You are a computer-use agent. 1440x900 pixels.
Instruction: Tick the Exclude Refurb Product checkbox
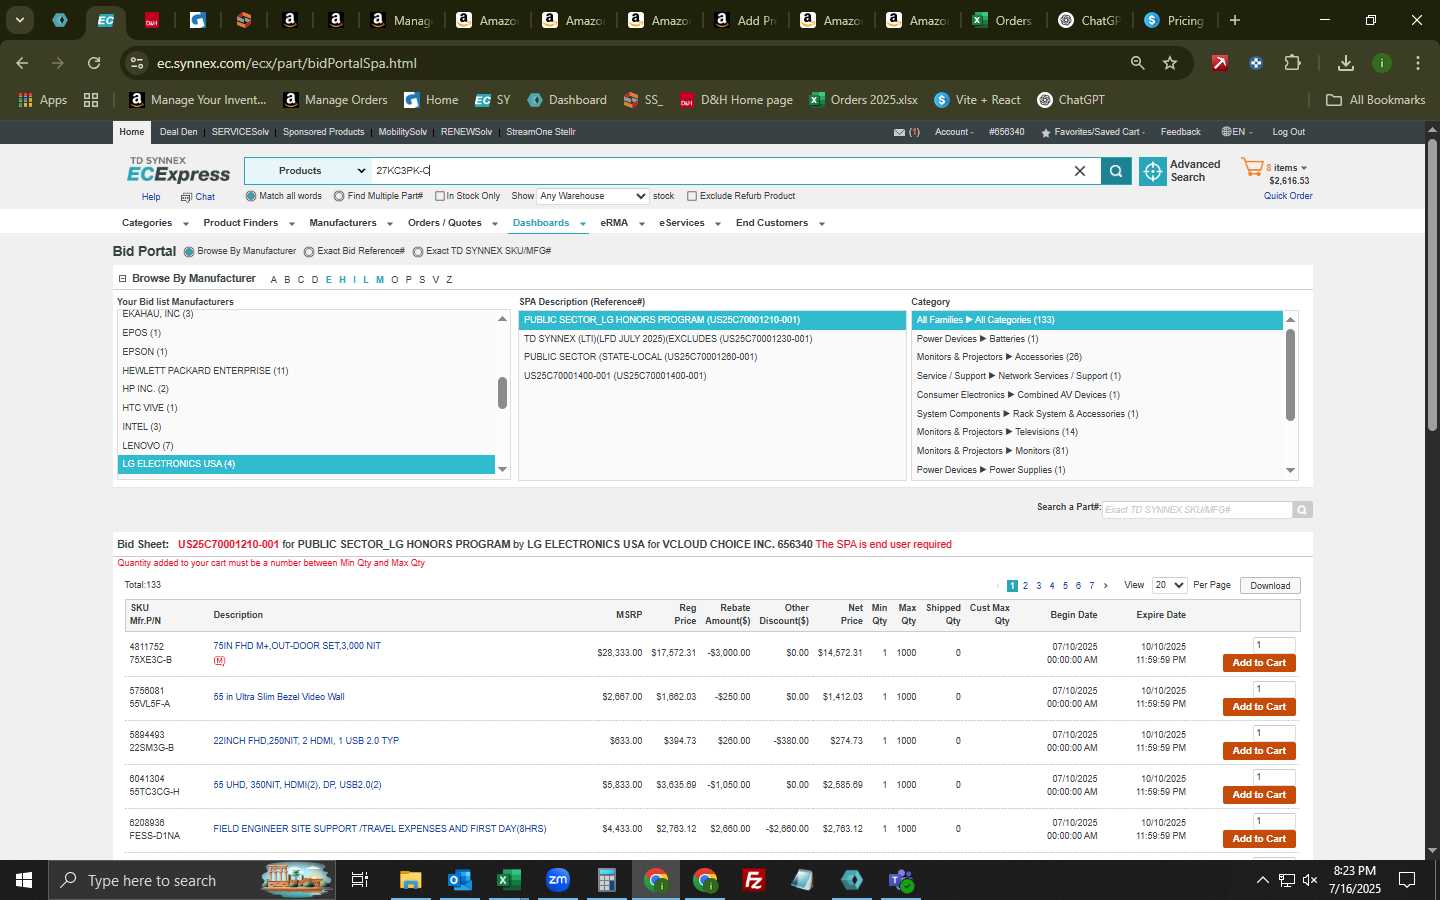692,196
